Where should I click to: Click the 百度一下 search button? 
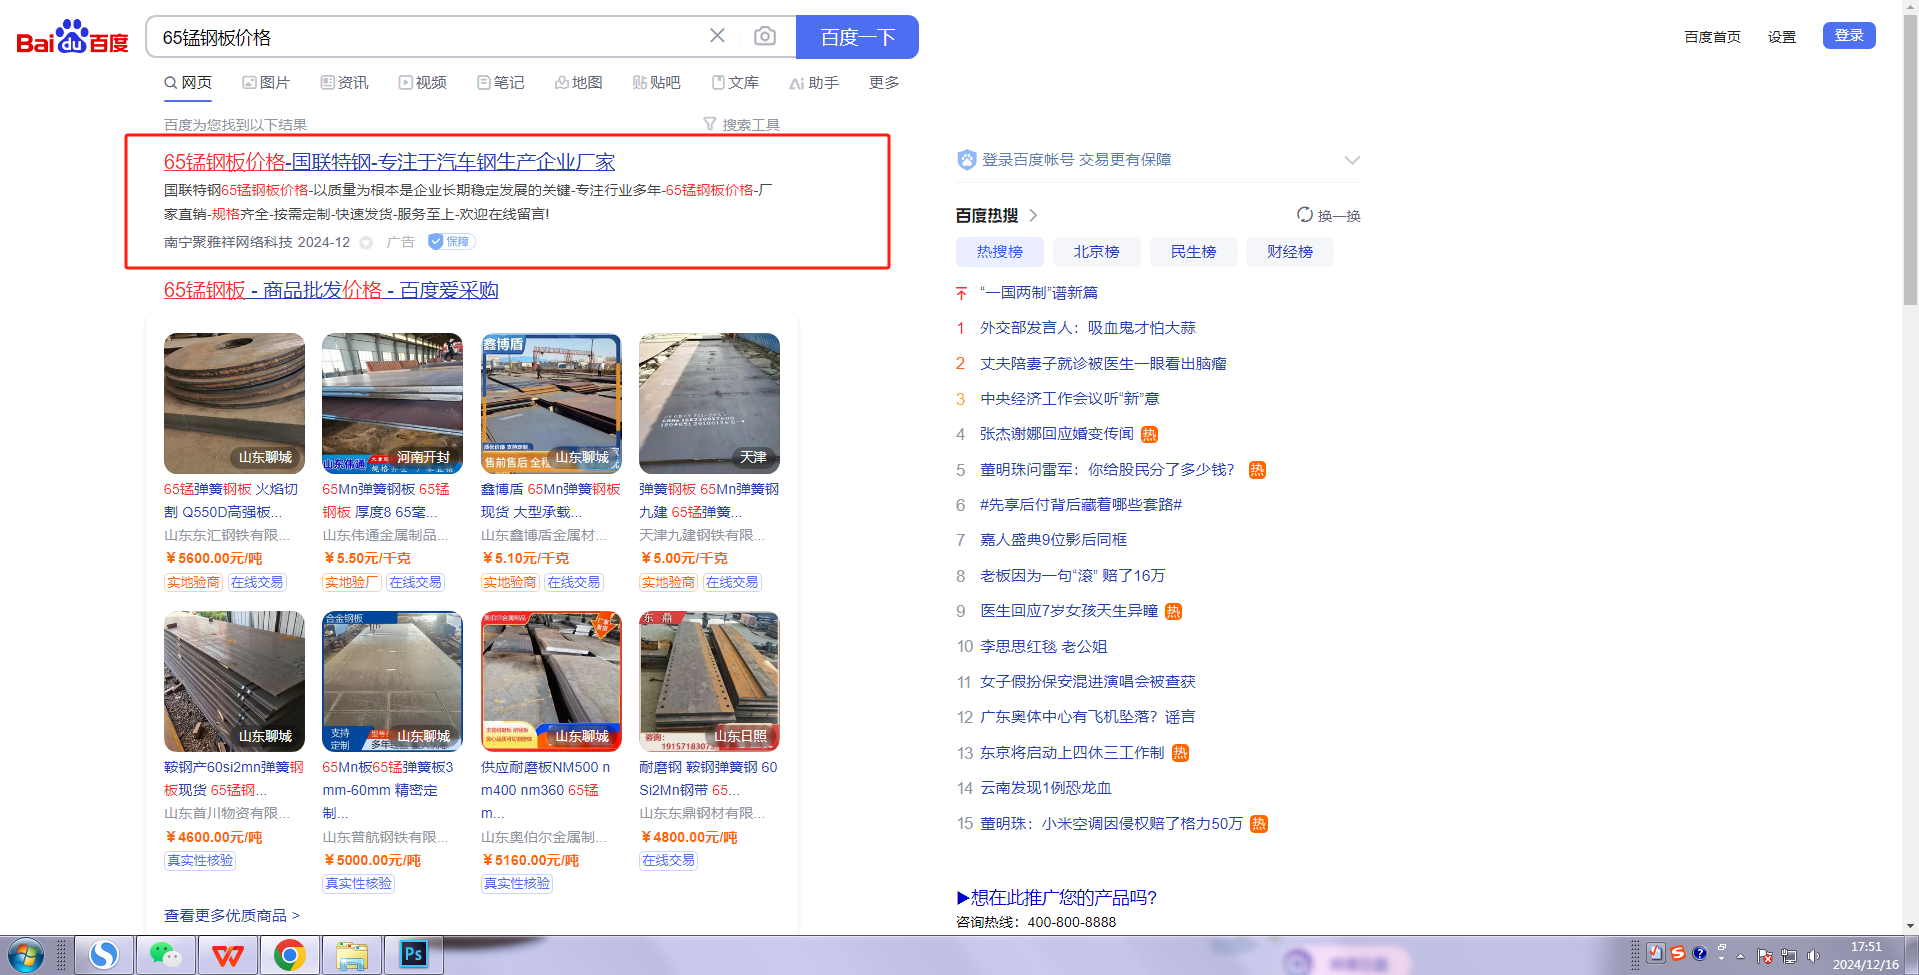coord(857,37)
